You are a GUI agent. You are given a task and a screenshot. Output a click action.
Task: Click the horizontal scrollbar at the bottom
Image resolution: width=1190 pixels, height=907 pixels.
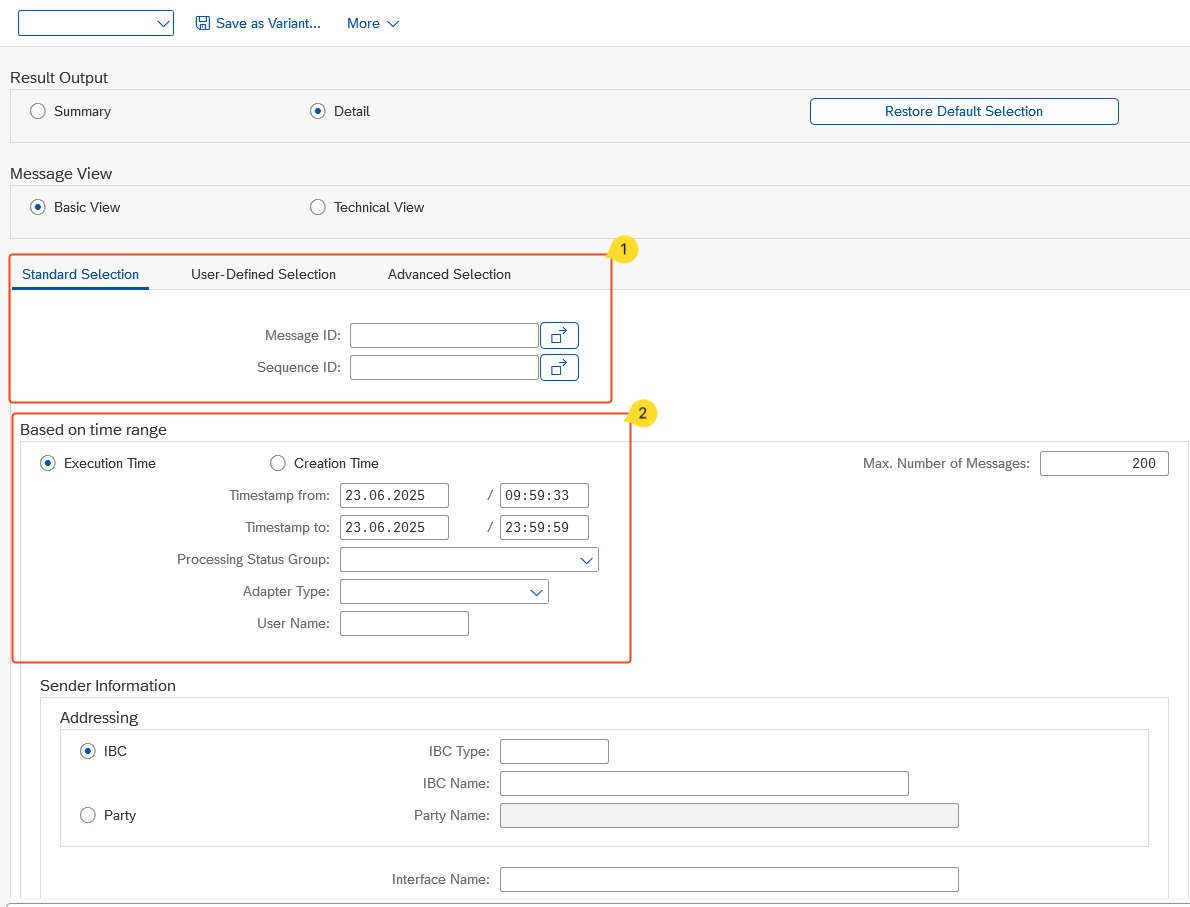[595, 903]
